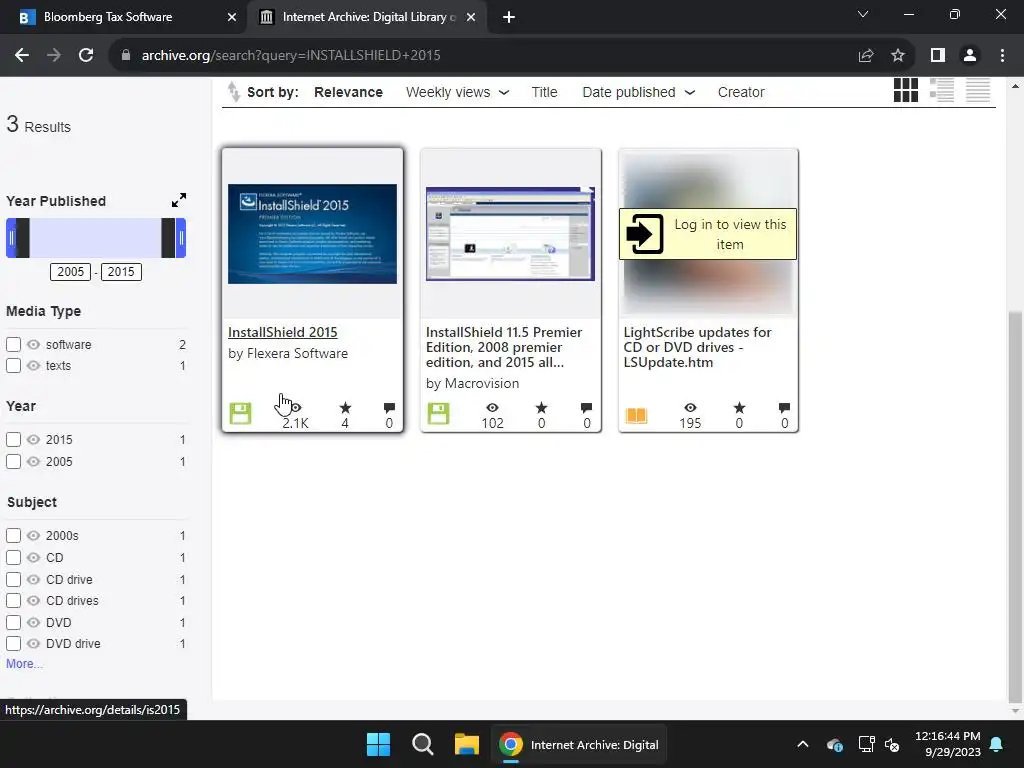Screen dimensions: 1024x768
Task: Check the texts media type checkbox
Action: [x=13, y=365]
